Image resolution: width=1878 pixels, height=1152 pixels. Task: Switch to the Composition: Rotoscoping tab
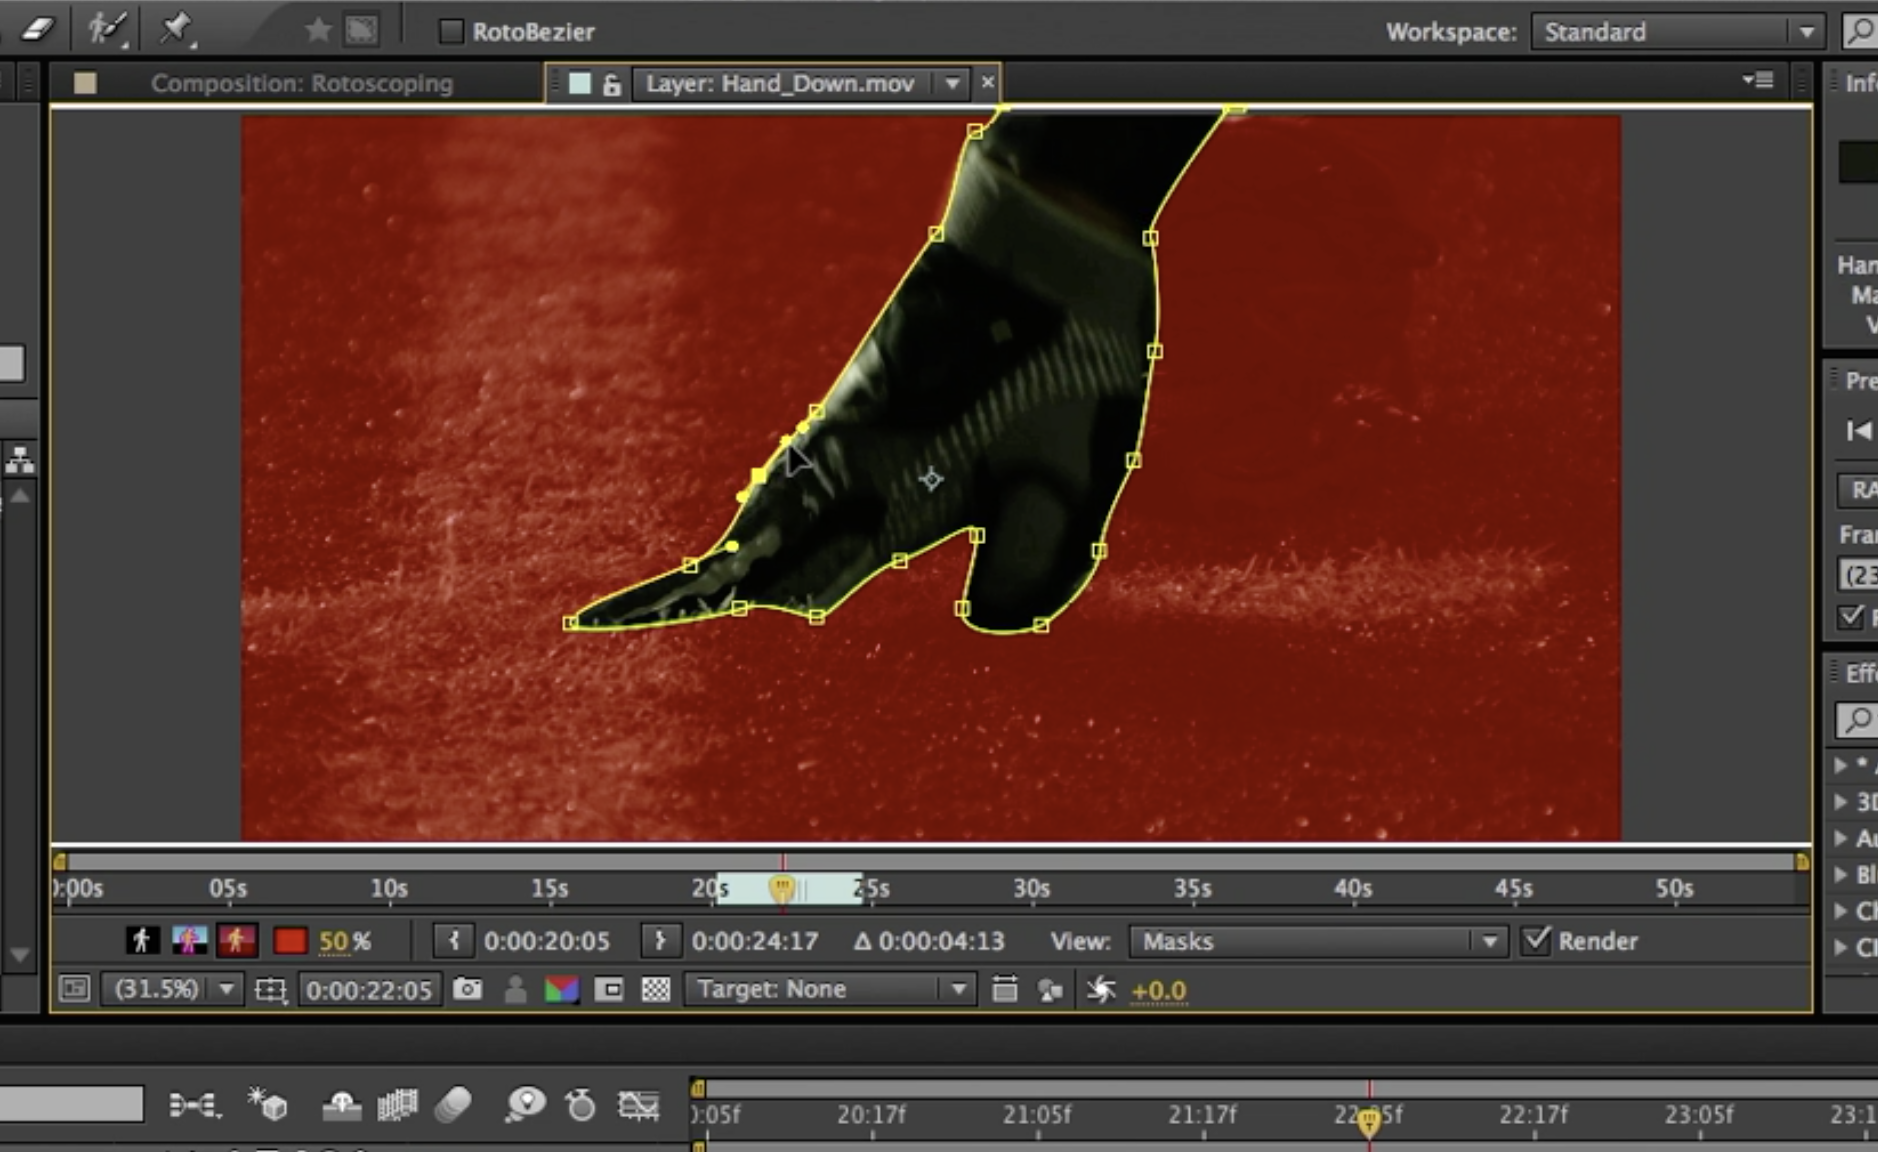[301, 83]
